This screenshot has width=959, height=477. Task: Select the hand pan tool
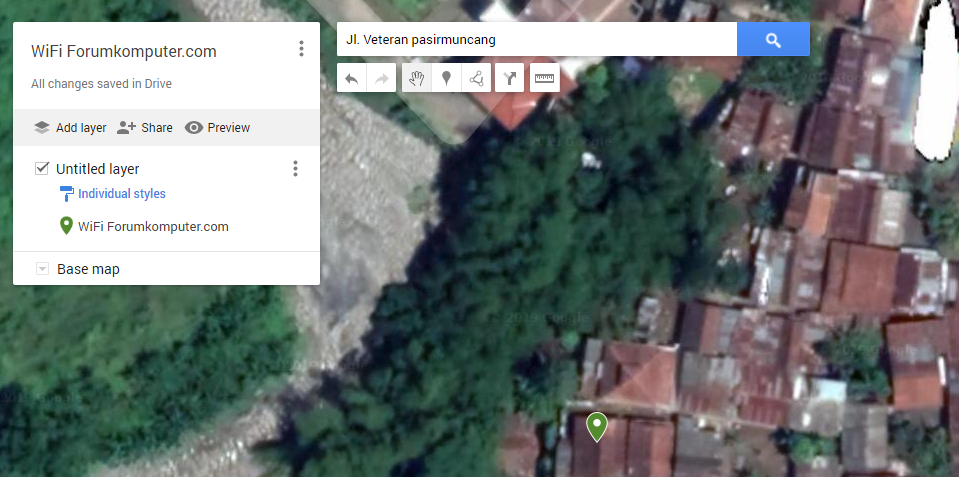click(x=417, y=78)
